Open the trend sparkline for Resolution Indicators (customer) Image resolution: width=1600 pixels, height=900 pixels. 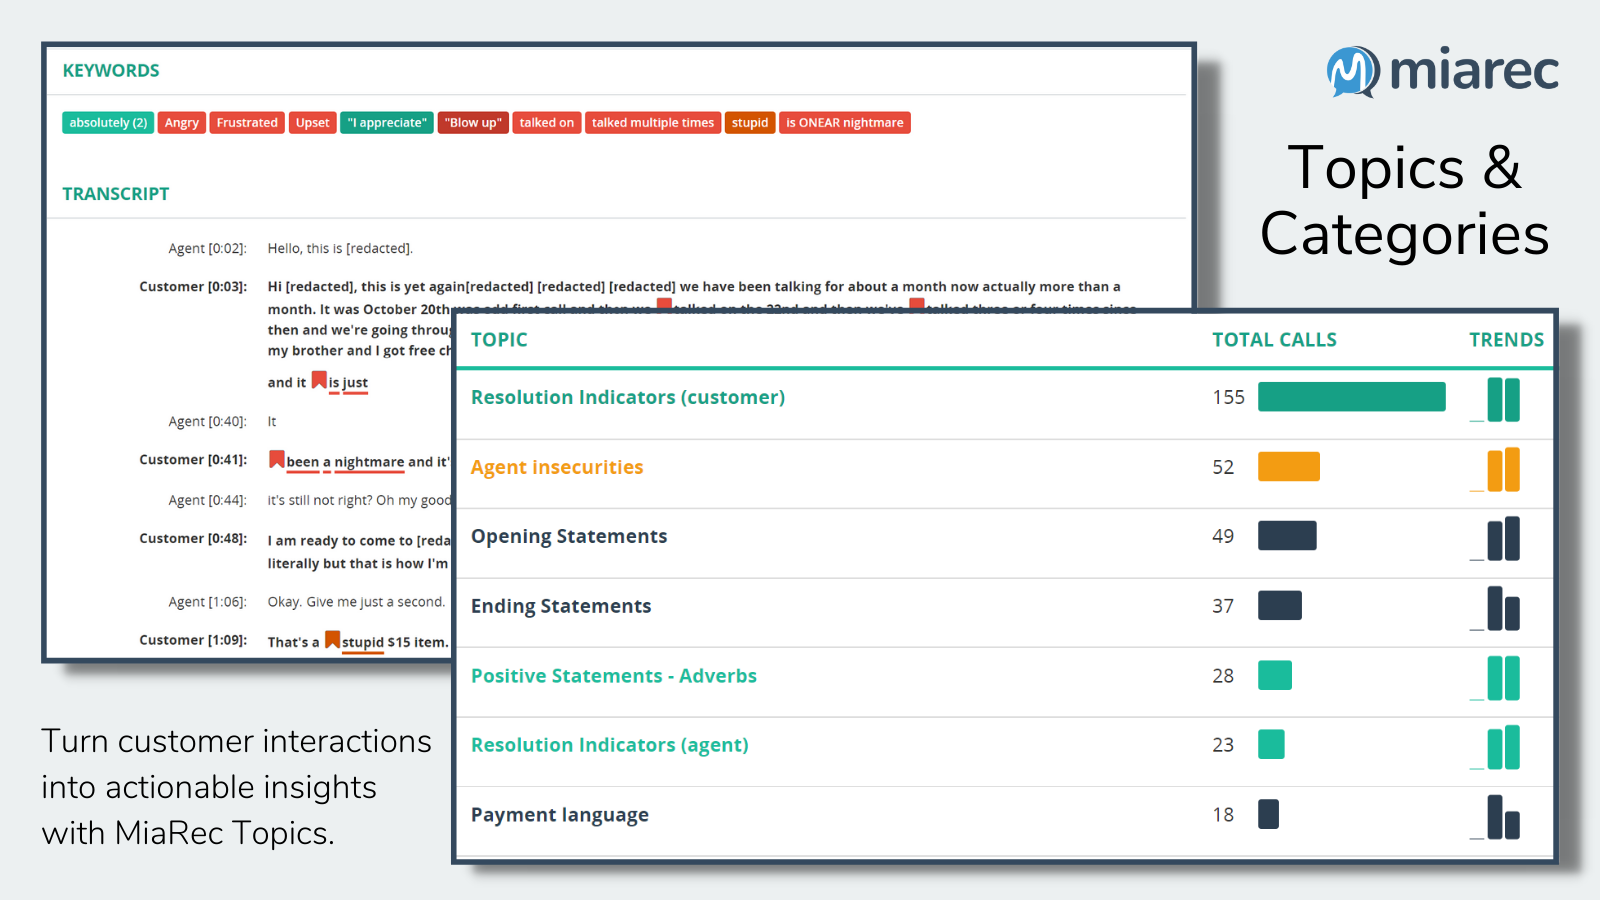click(1502, 398)
